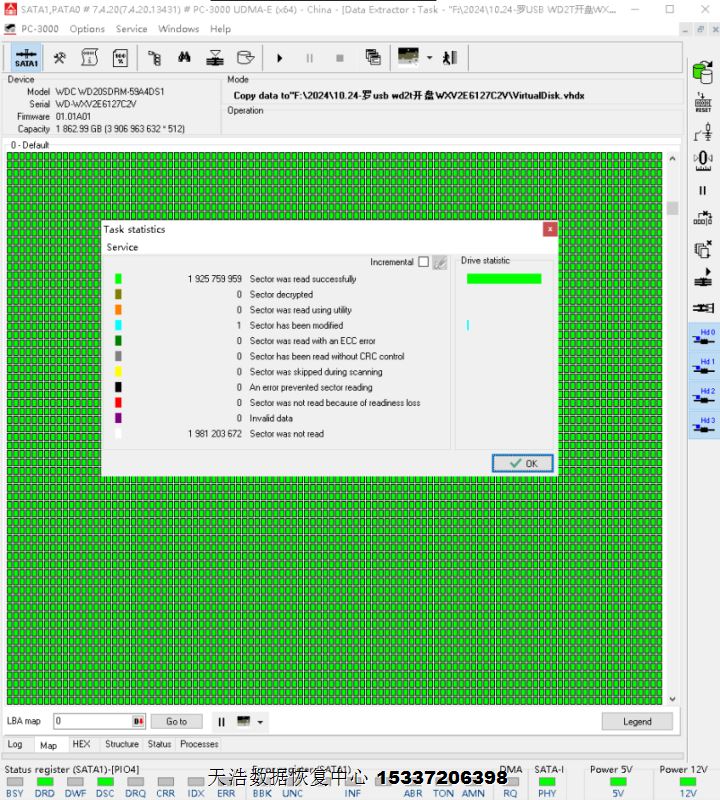The image size is (720, 800).
Task: Switch to the HEX tab
Action: click(81, 744)
